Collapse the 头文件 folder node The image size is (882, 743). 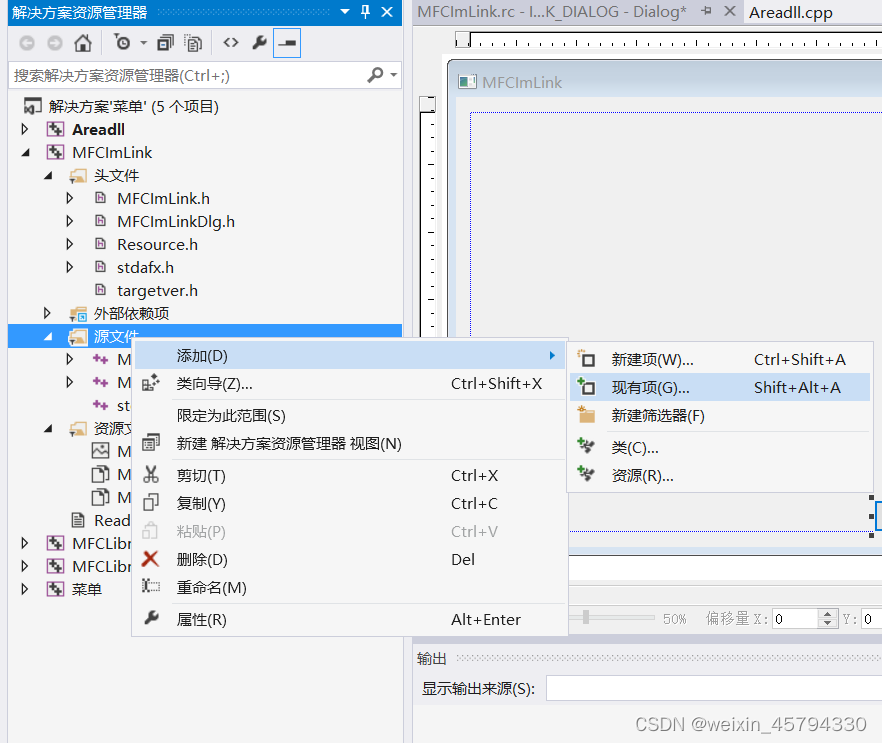coord(47,175)
